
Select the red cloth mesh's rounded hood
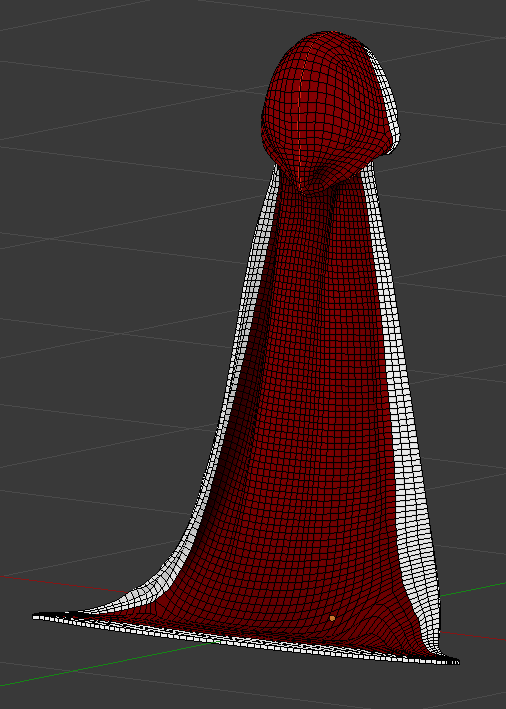330,112
